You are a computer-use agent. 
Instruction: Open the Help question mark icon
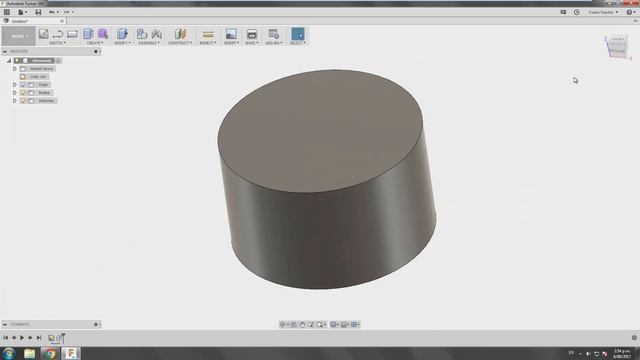tap(629, 12)
